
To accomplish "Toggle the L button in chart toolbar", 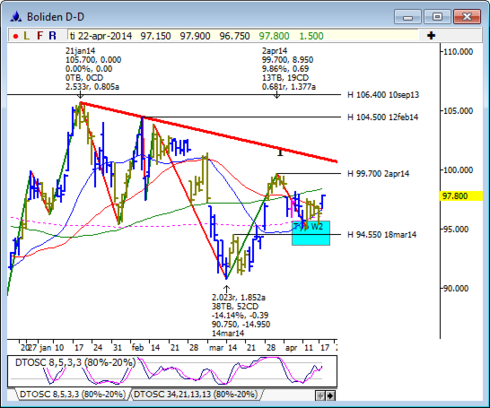I will tap(26, 36).
